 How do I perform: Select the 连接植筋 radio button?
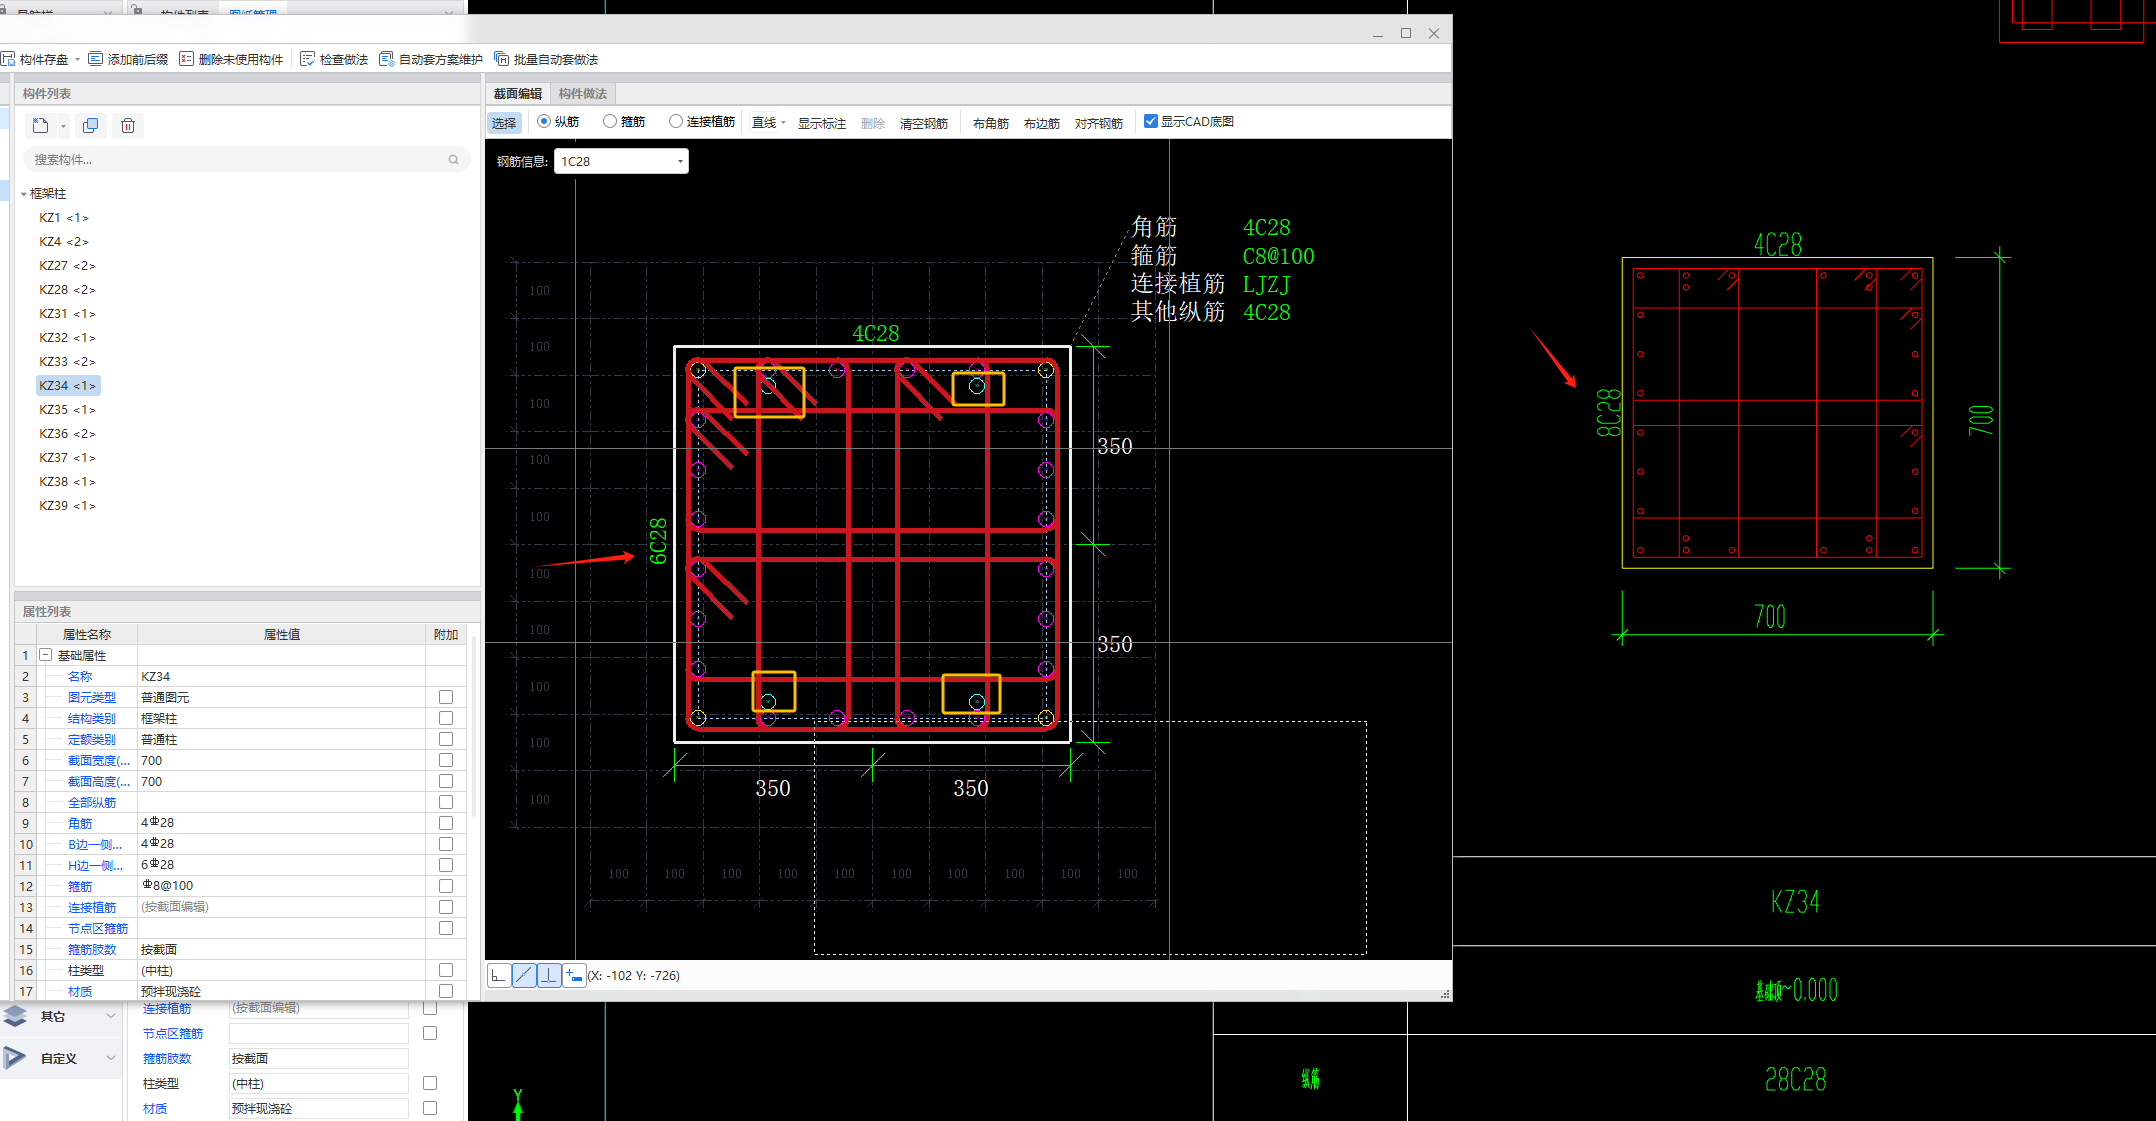click(x=676, y=121)
